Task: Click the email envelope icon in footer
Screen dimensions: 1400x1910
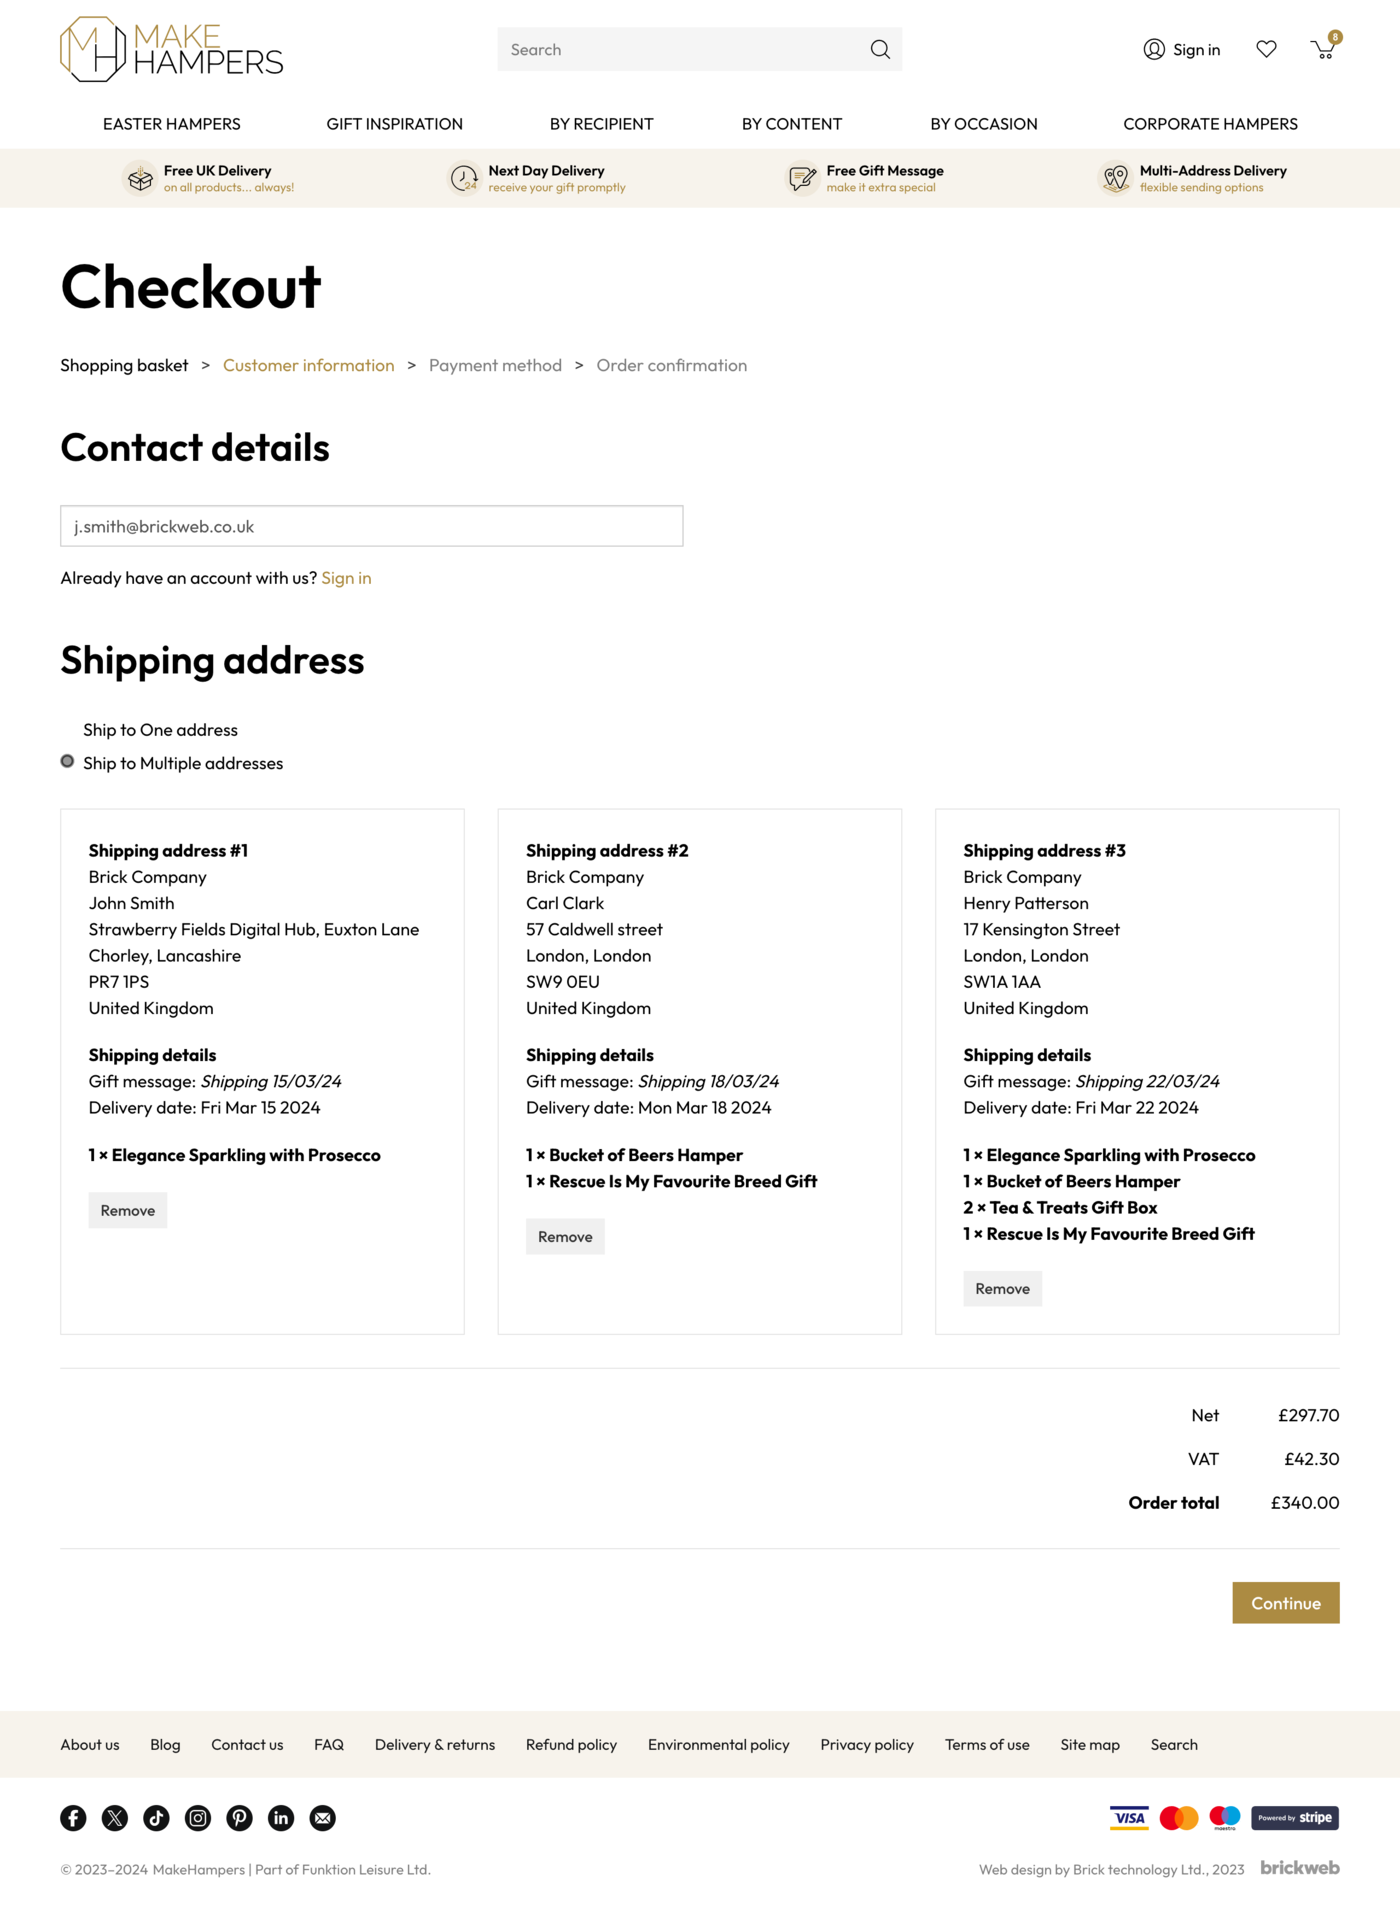Action: [x=322, y=1818]
